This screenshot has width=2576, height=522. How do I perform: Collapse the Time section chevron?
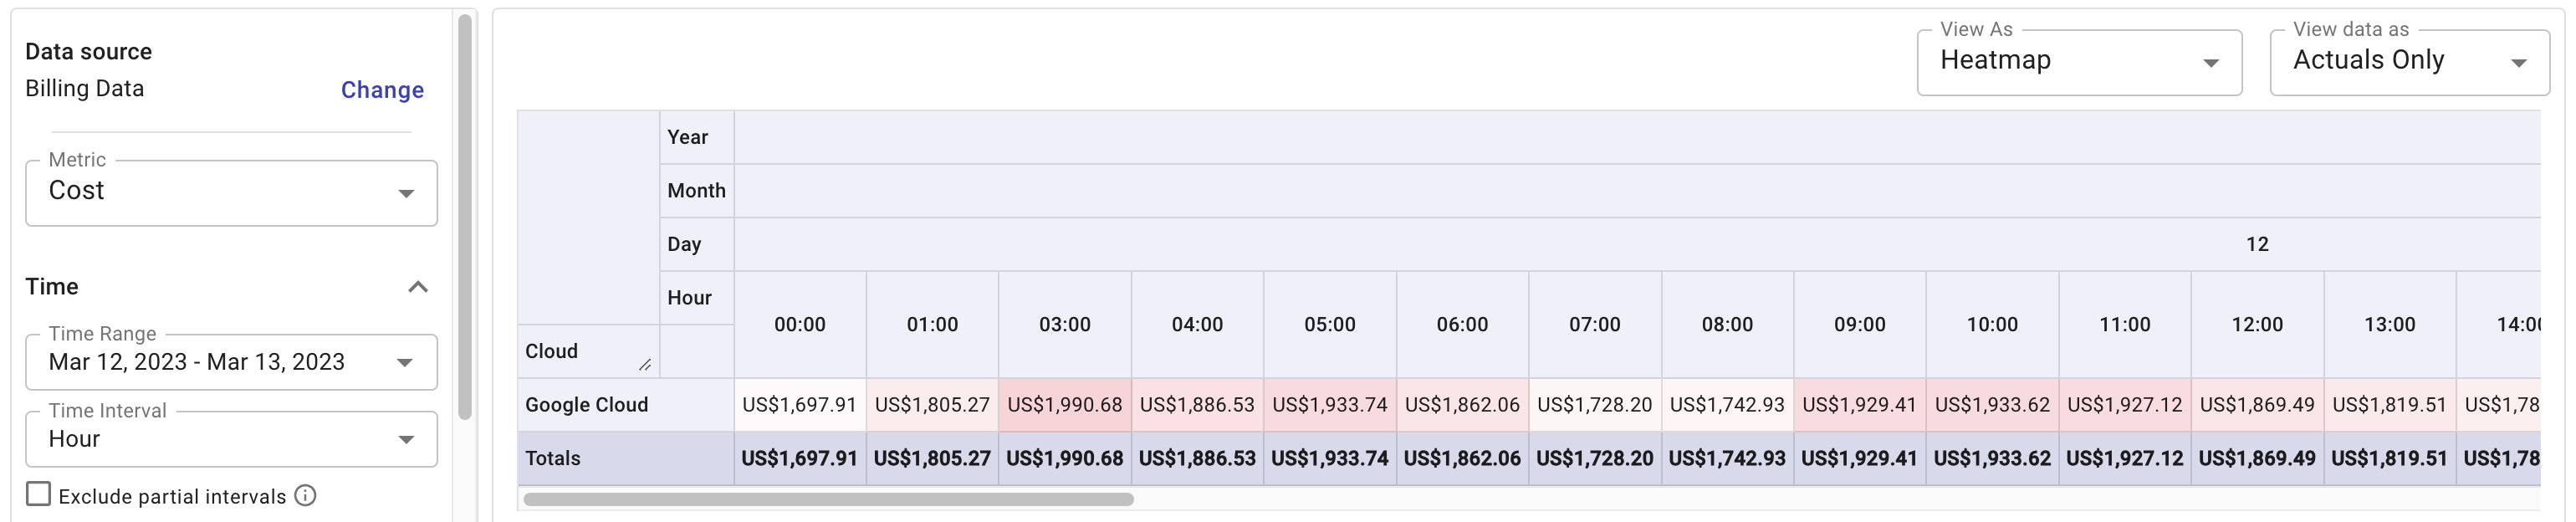[x=418, y=287]
